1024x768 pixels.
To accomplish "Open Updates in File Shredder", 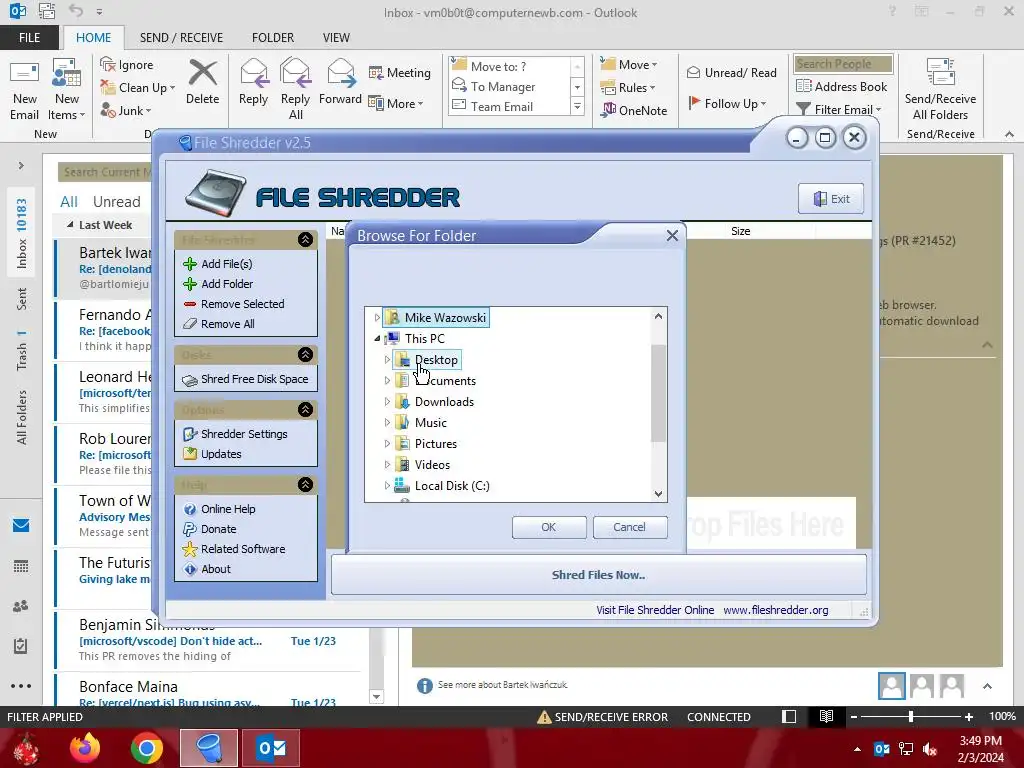I will tap(212, 454).
